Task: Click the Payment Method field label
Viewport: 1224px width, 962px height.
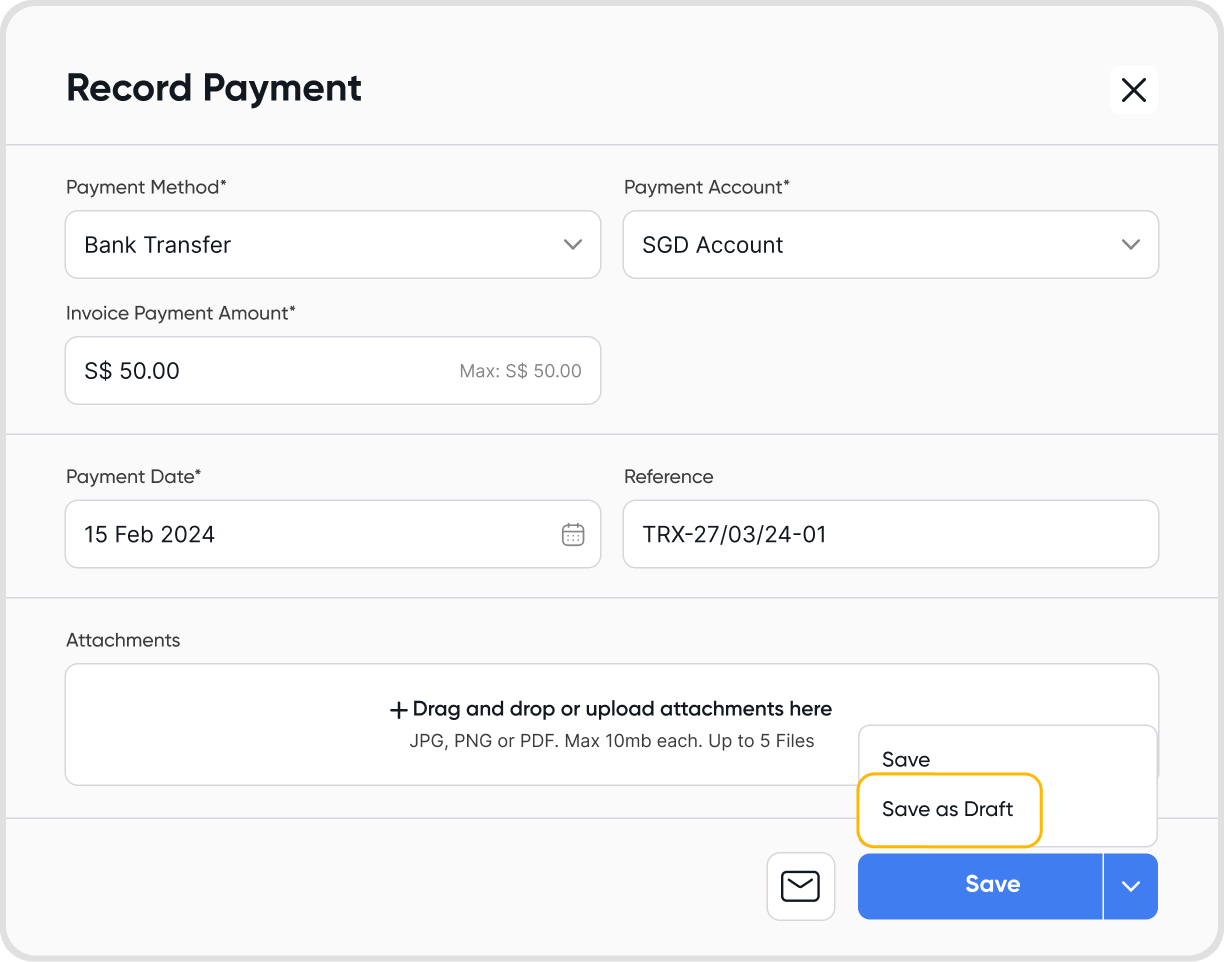Action: (x=146, y=187)
